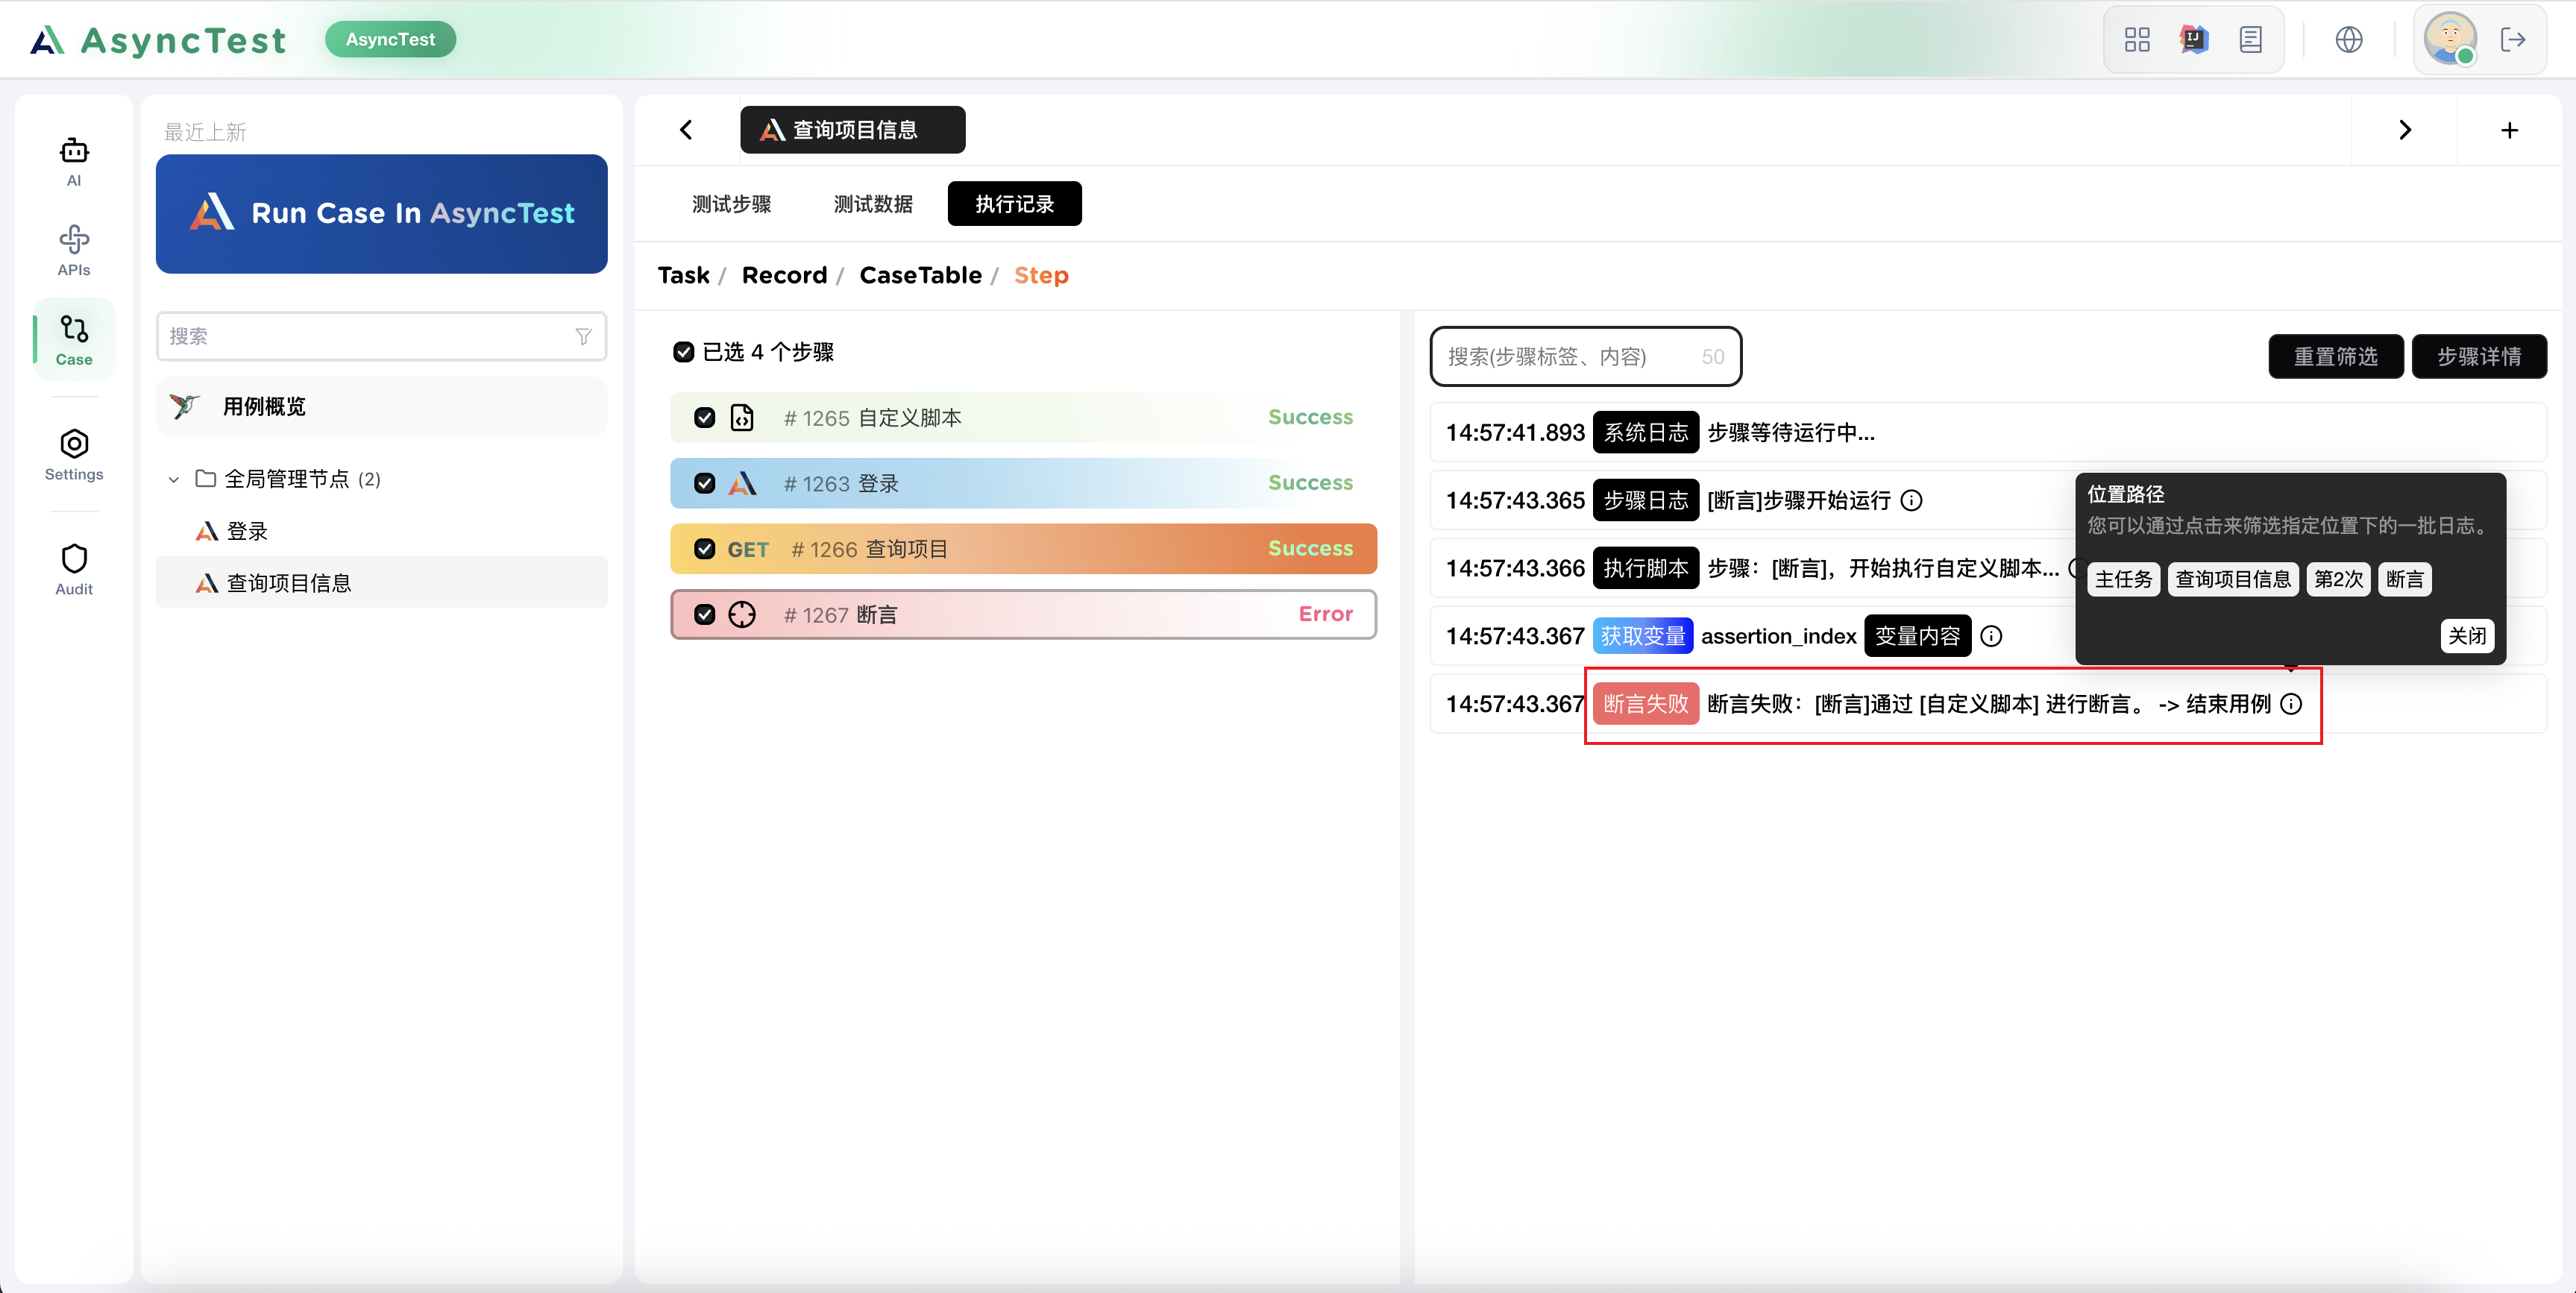
Task: Toggle checkbox for step #1267 断言
Action: tap(705, 615)
